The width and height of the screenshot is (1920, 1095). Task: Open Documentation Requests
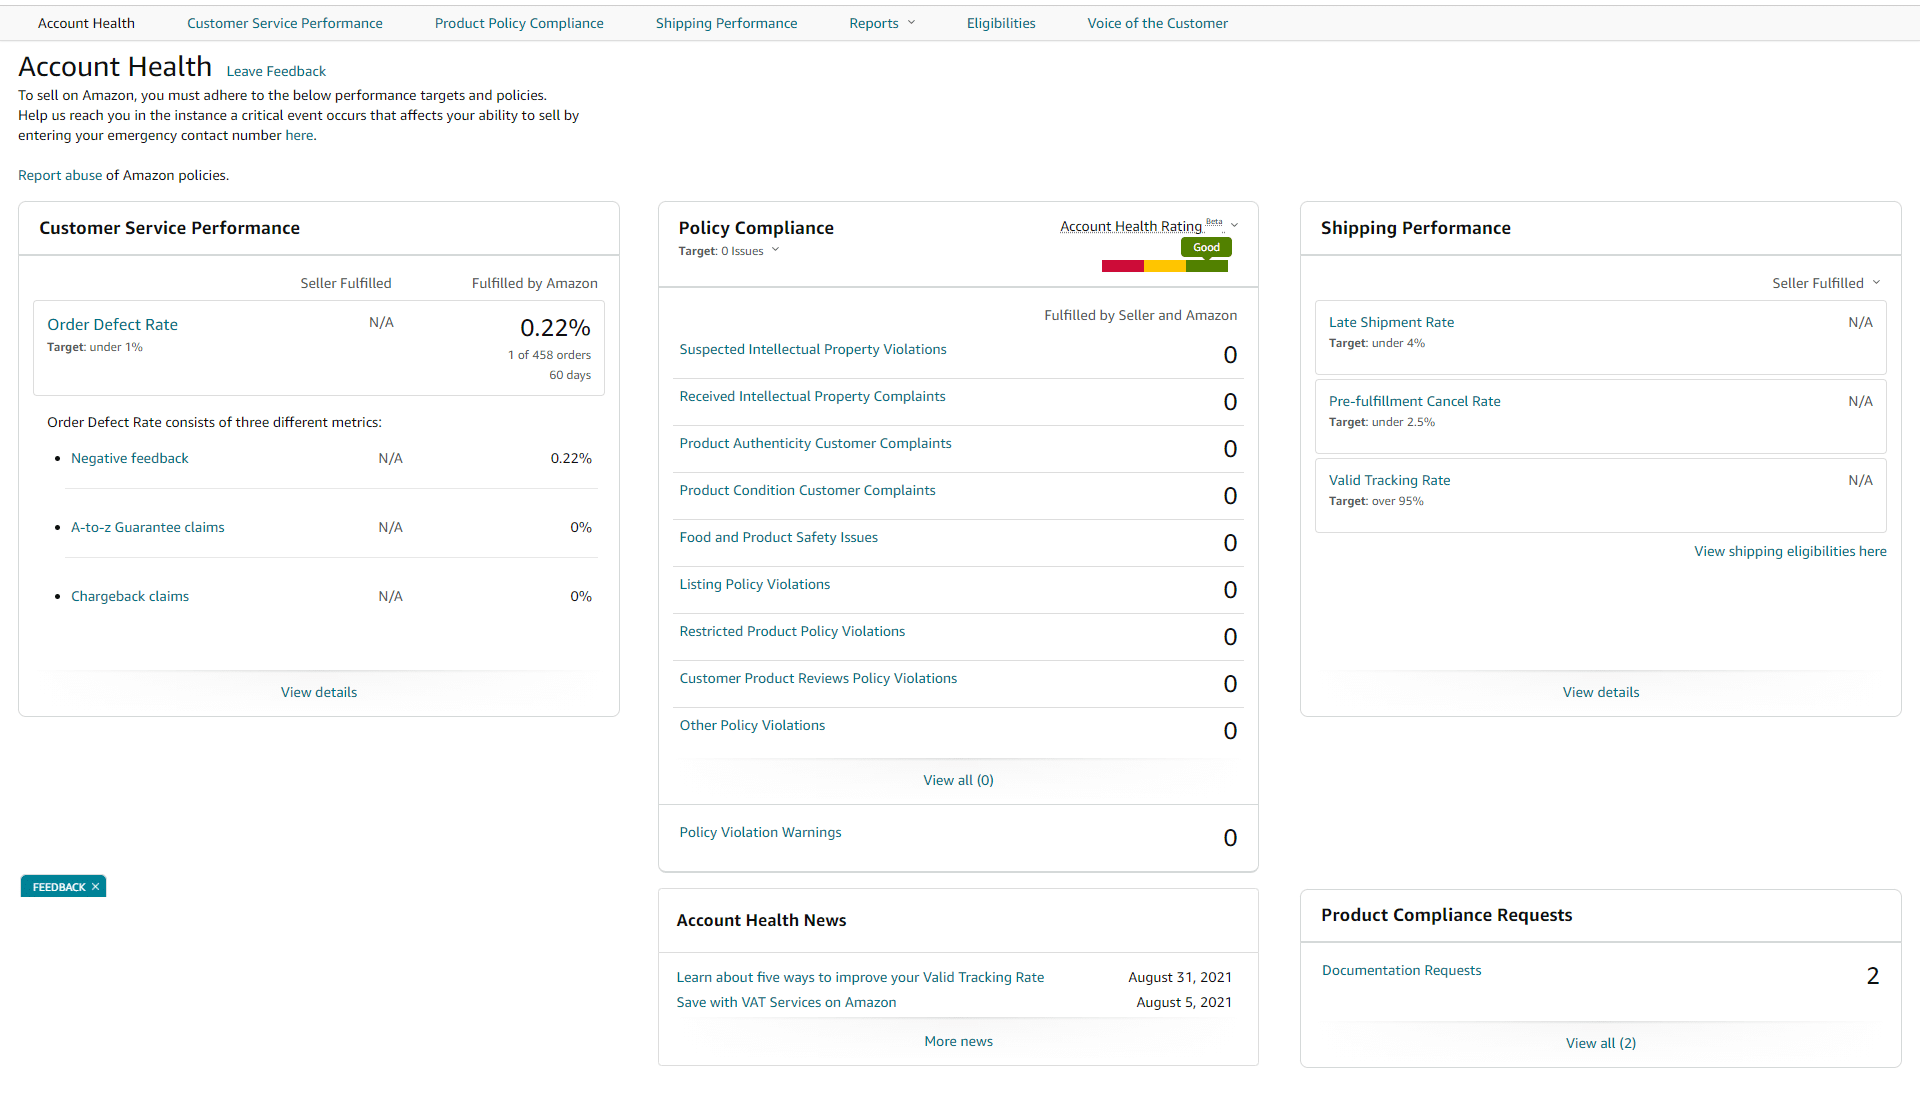1401,970
